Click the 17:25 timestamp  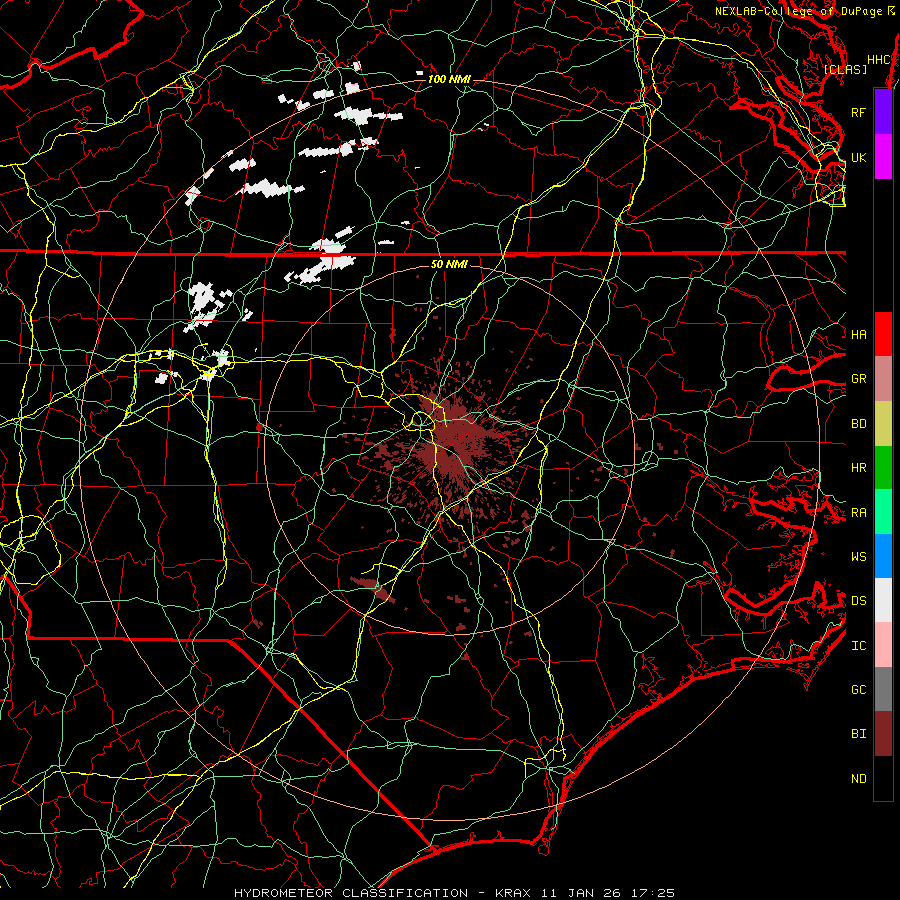655,893
